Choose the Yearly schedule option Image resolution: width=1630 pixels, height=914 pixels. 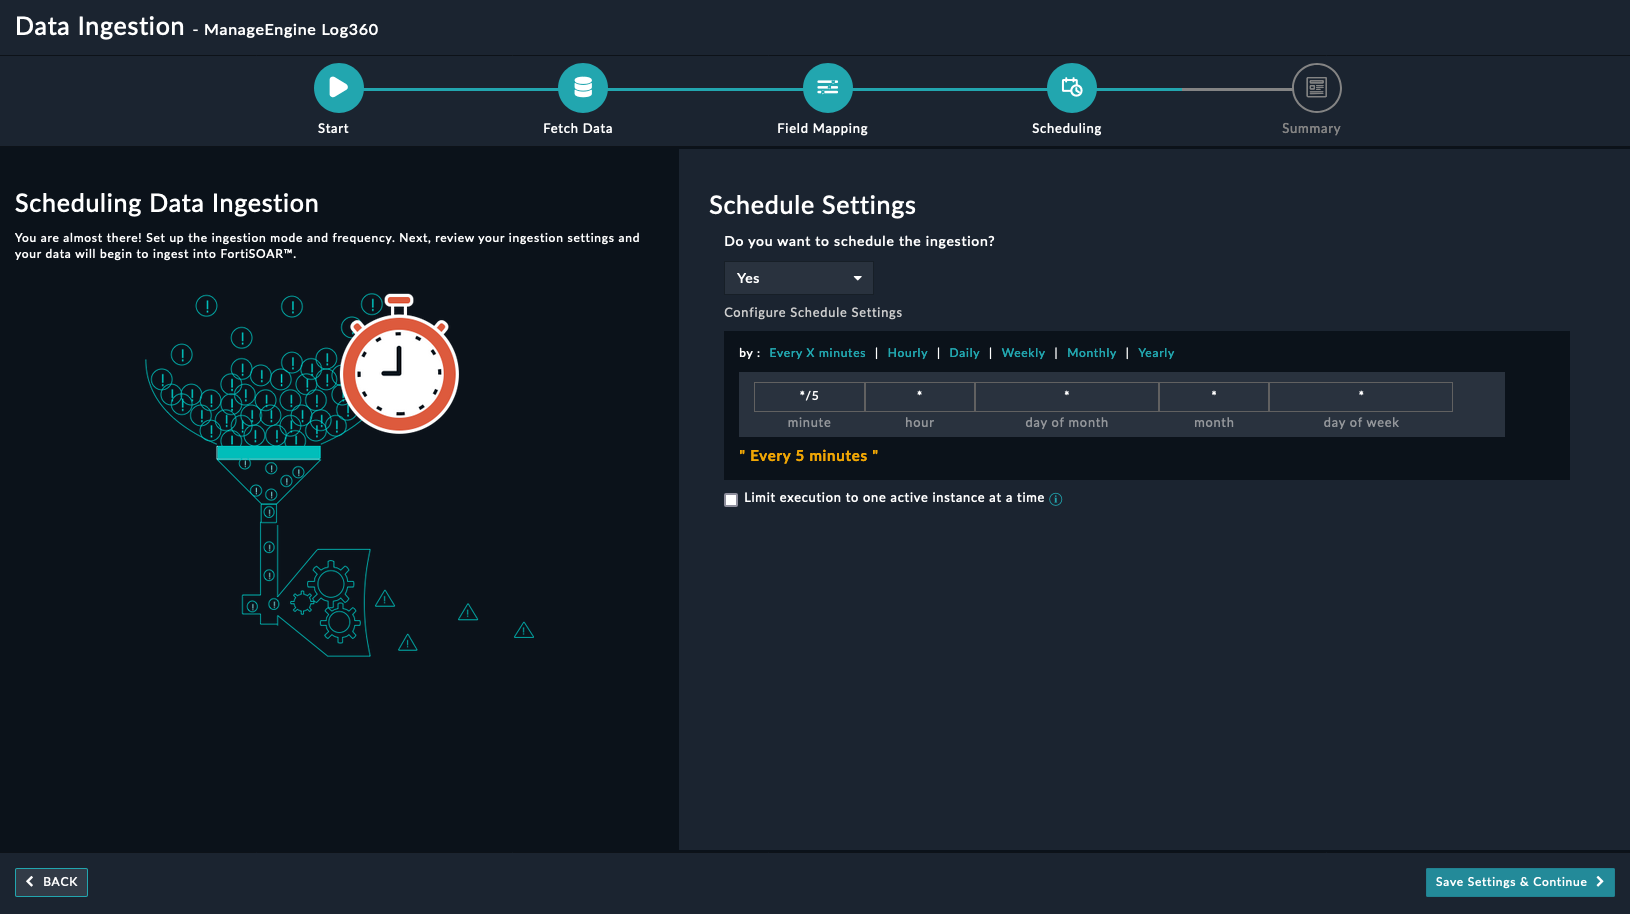[x=1156, y=352]
